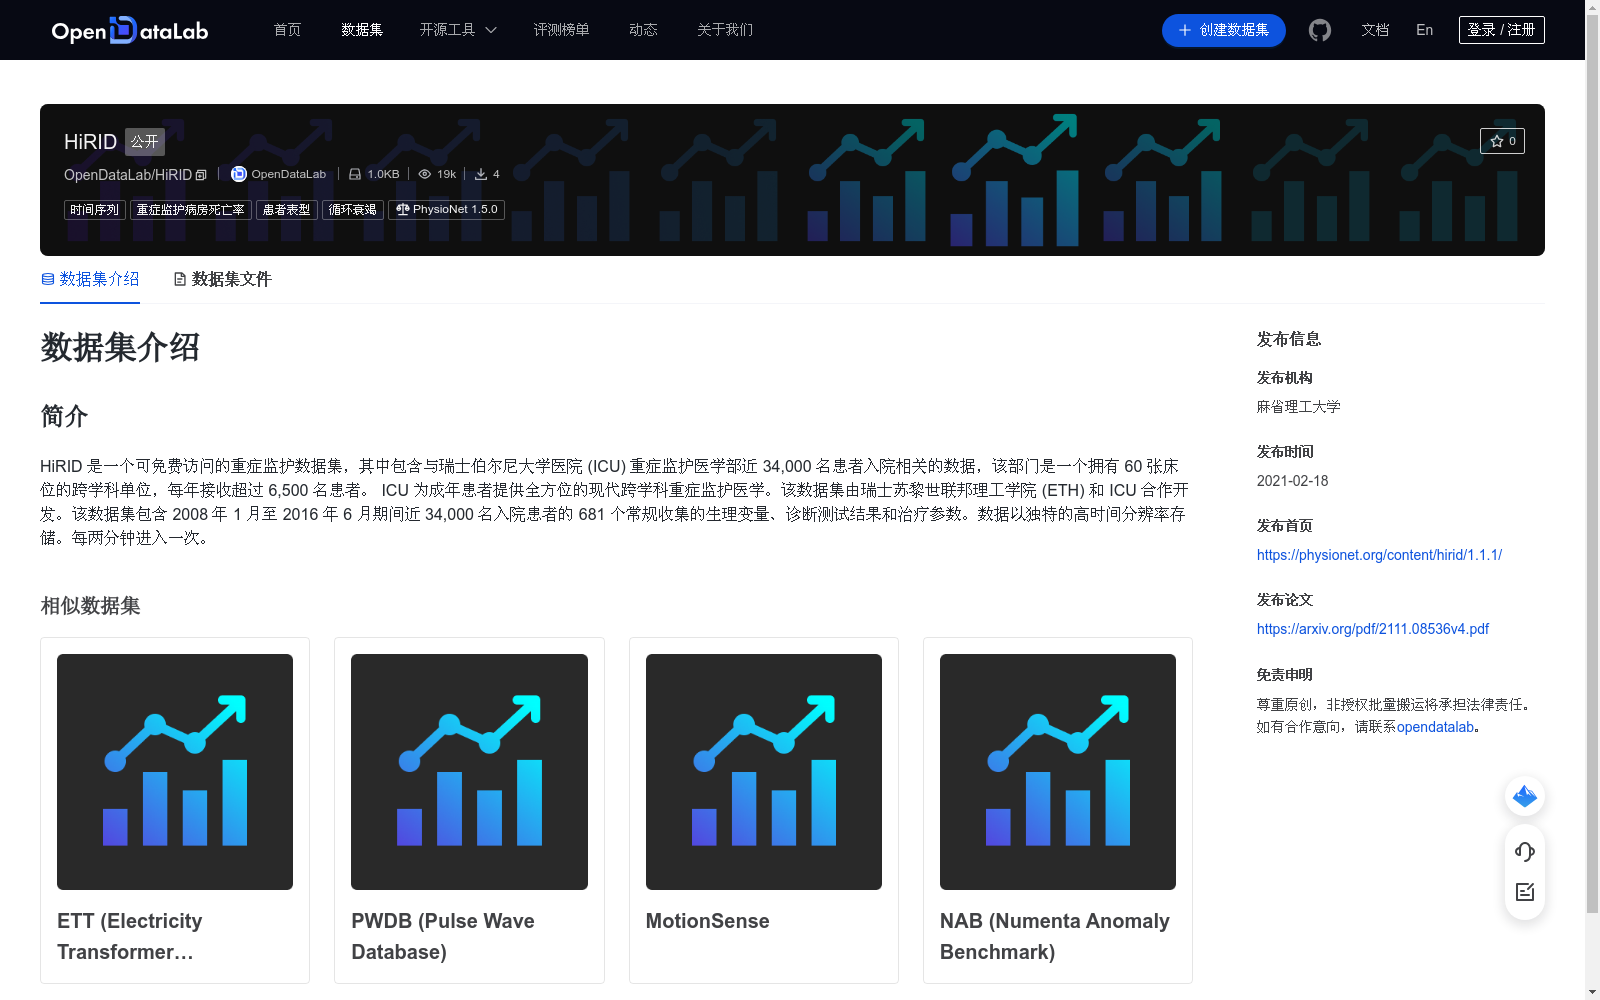Click the downloads count icon
The image size is (1600, 1000).
click(481, 174)
